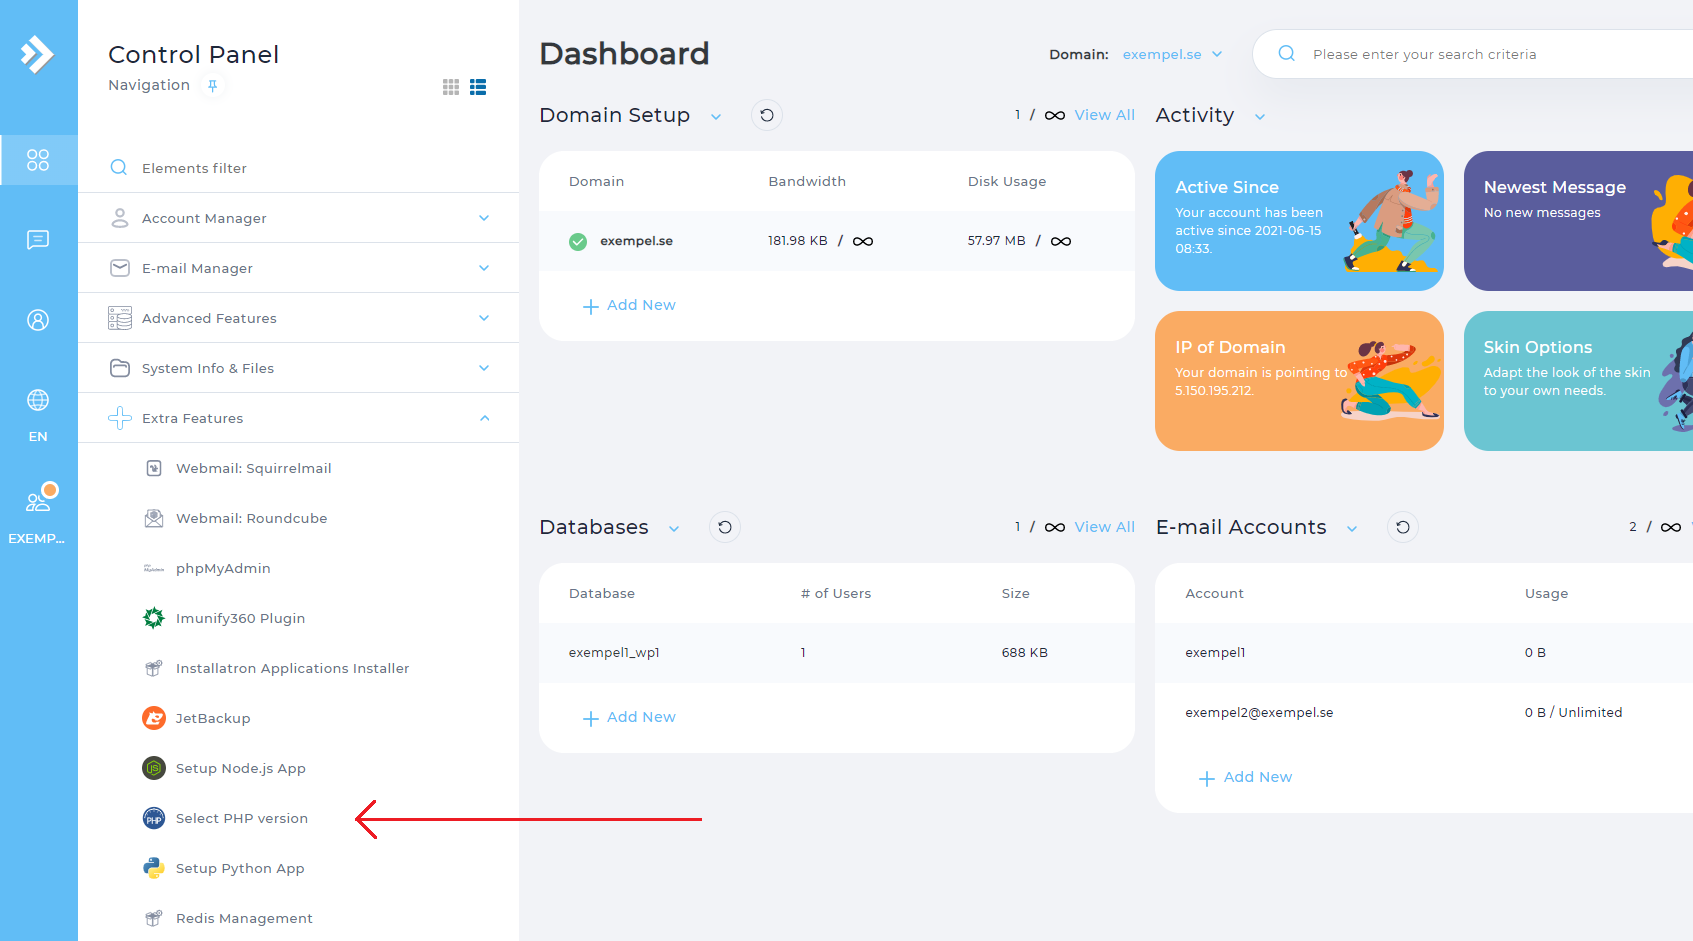
Task: Switch navigation to list view icon
Action: pyautogui.click(x=478, y=87)
